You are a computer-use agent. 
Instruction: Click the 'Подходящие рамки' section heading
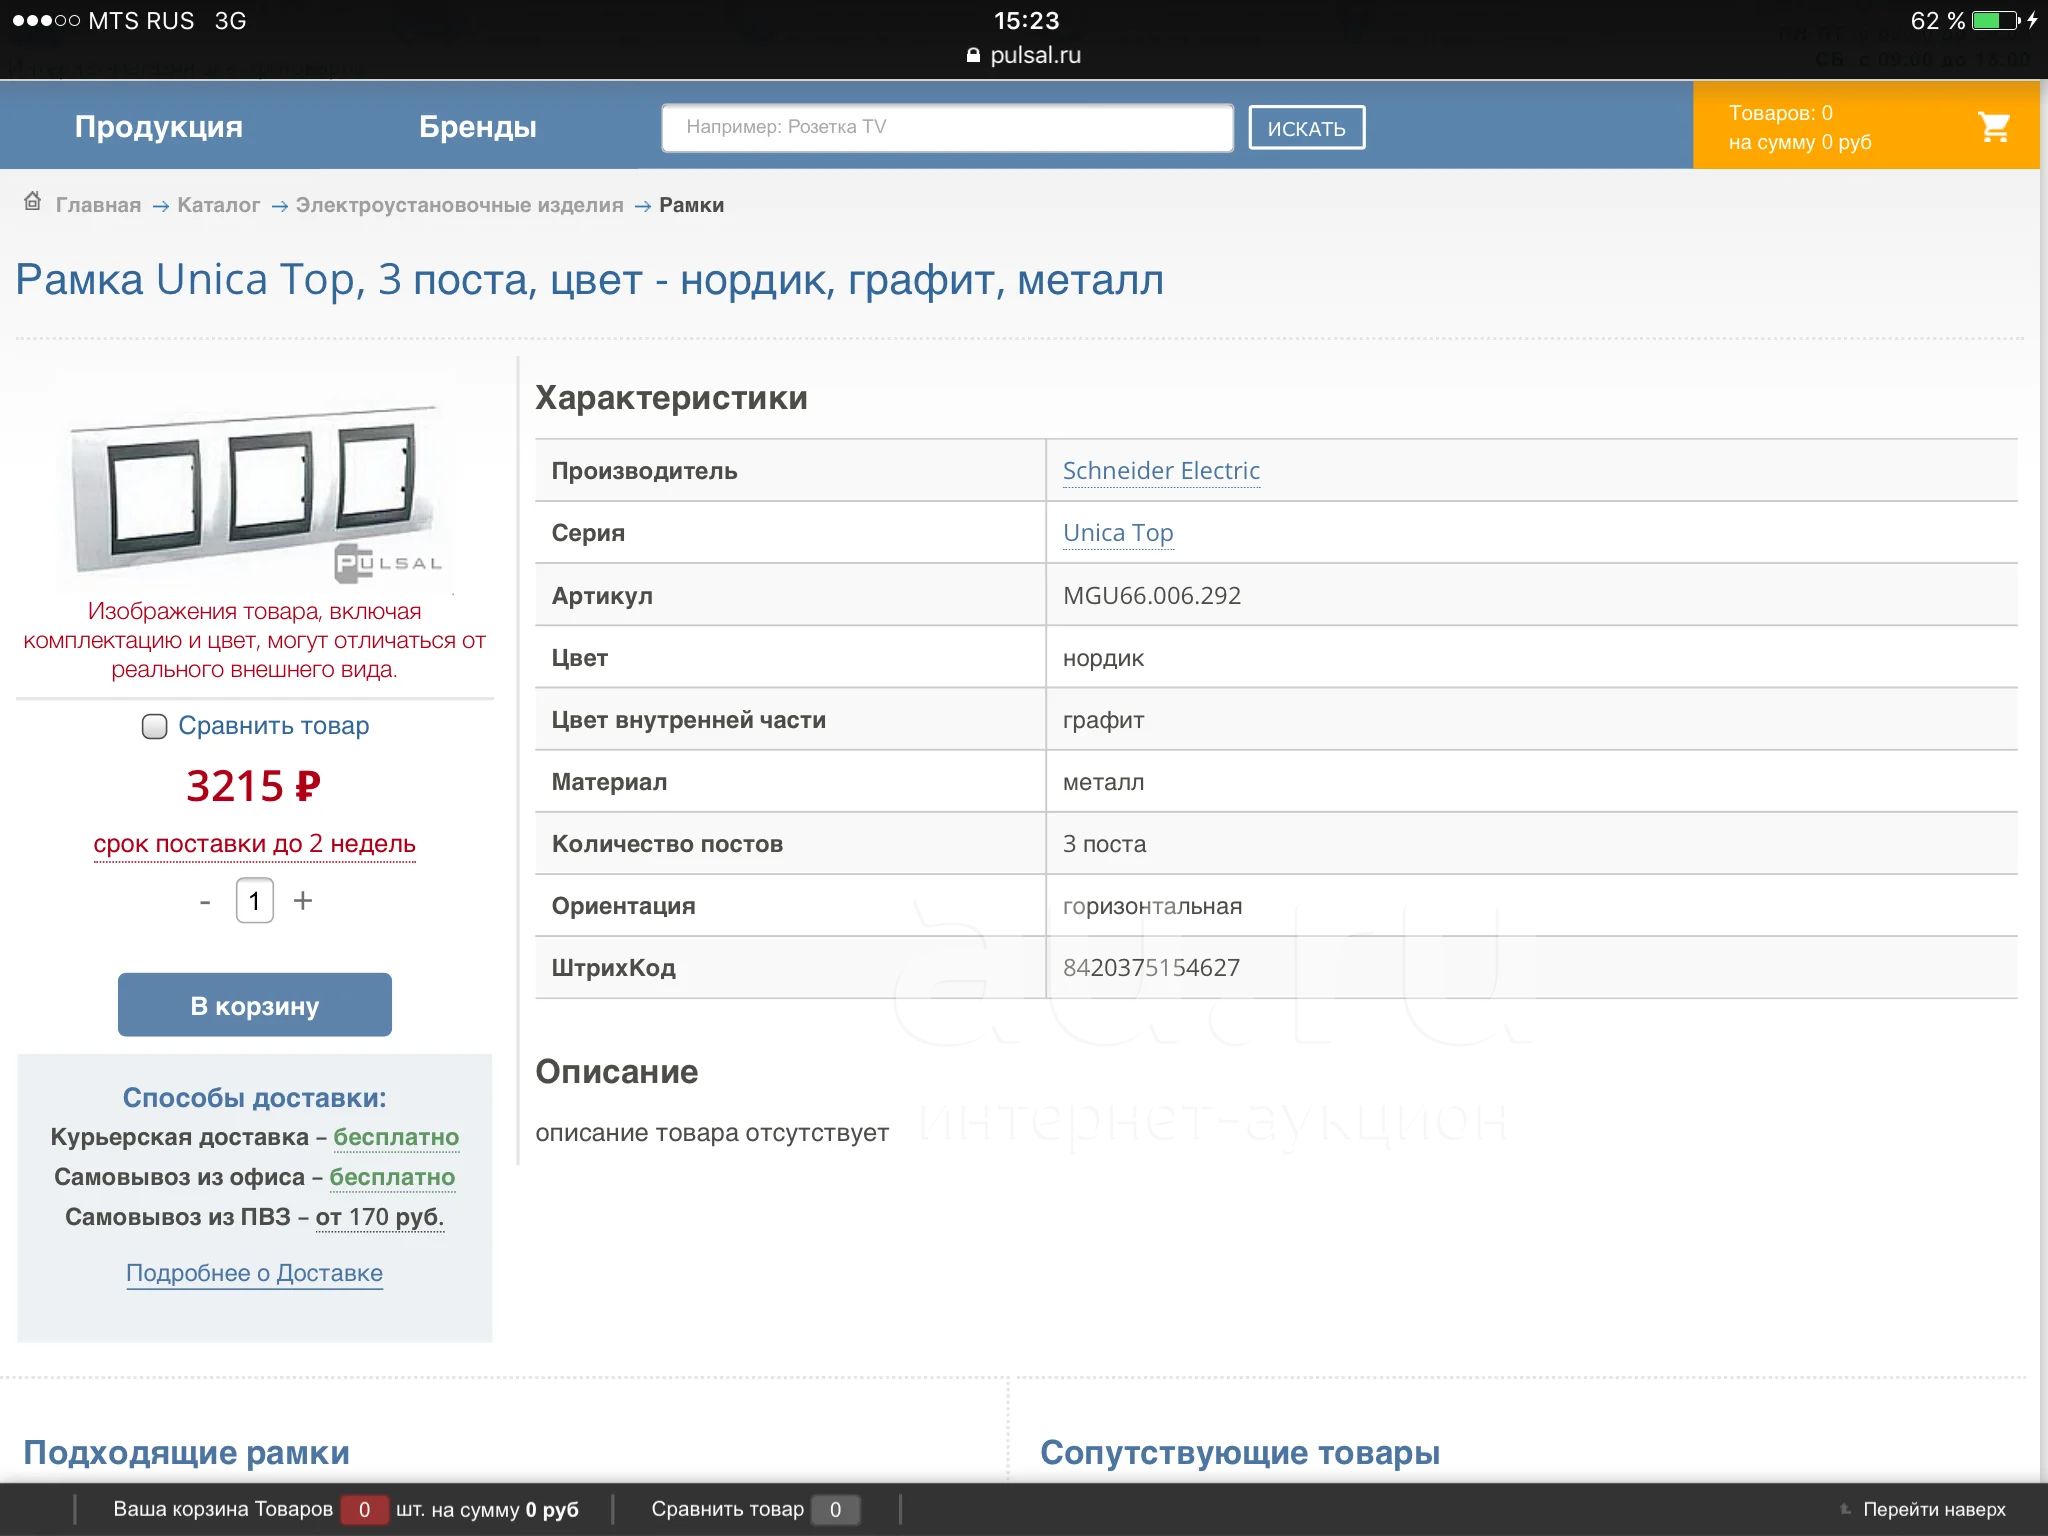tap(187, 1452)
